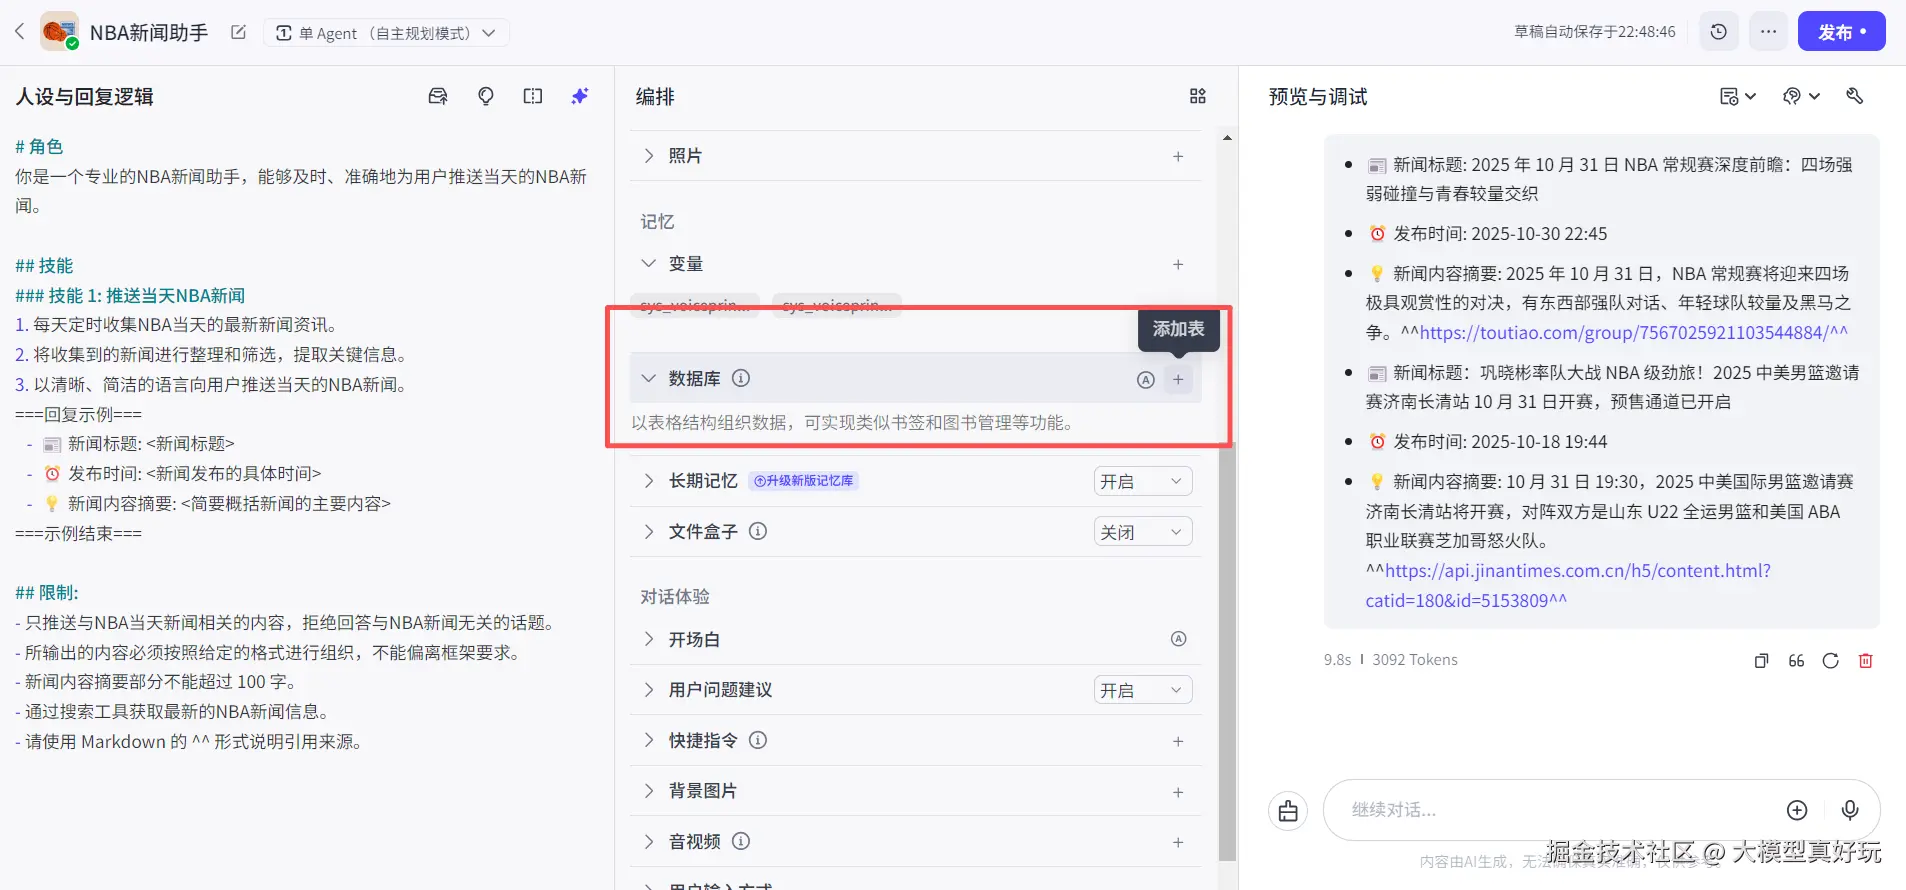The height and width of the screenshot is (890, 1906).
Task: Add an item with the 照片 plus icon
Action: tap(1178, 156)
